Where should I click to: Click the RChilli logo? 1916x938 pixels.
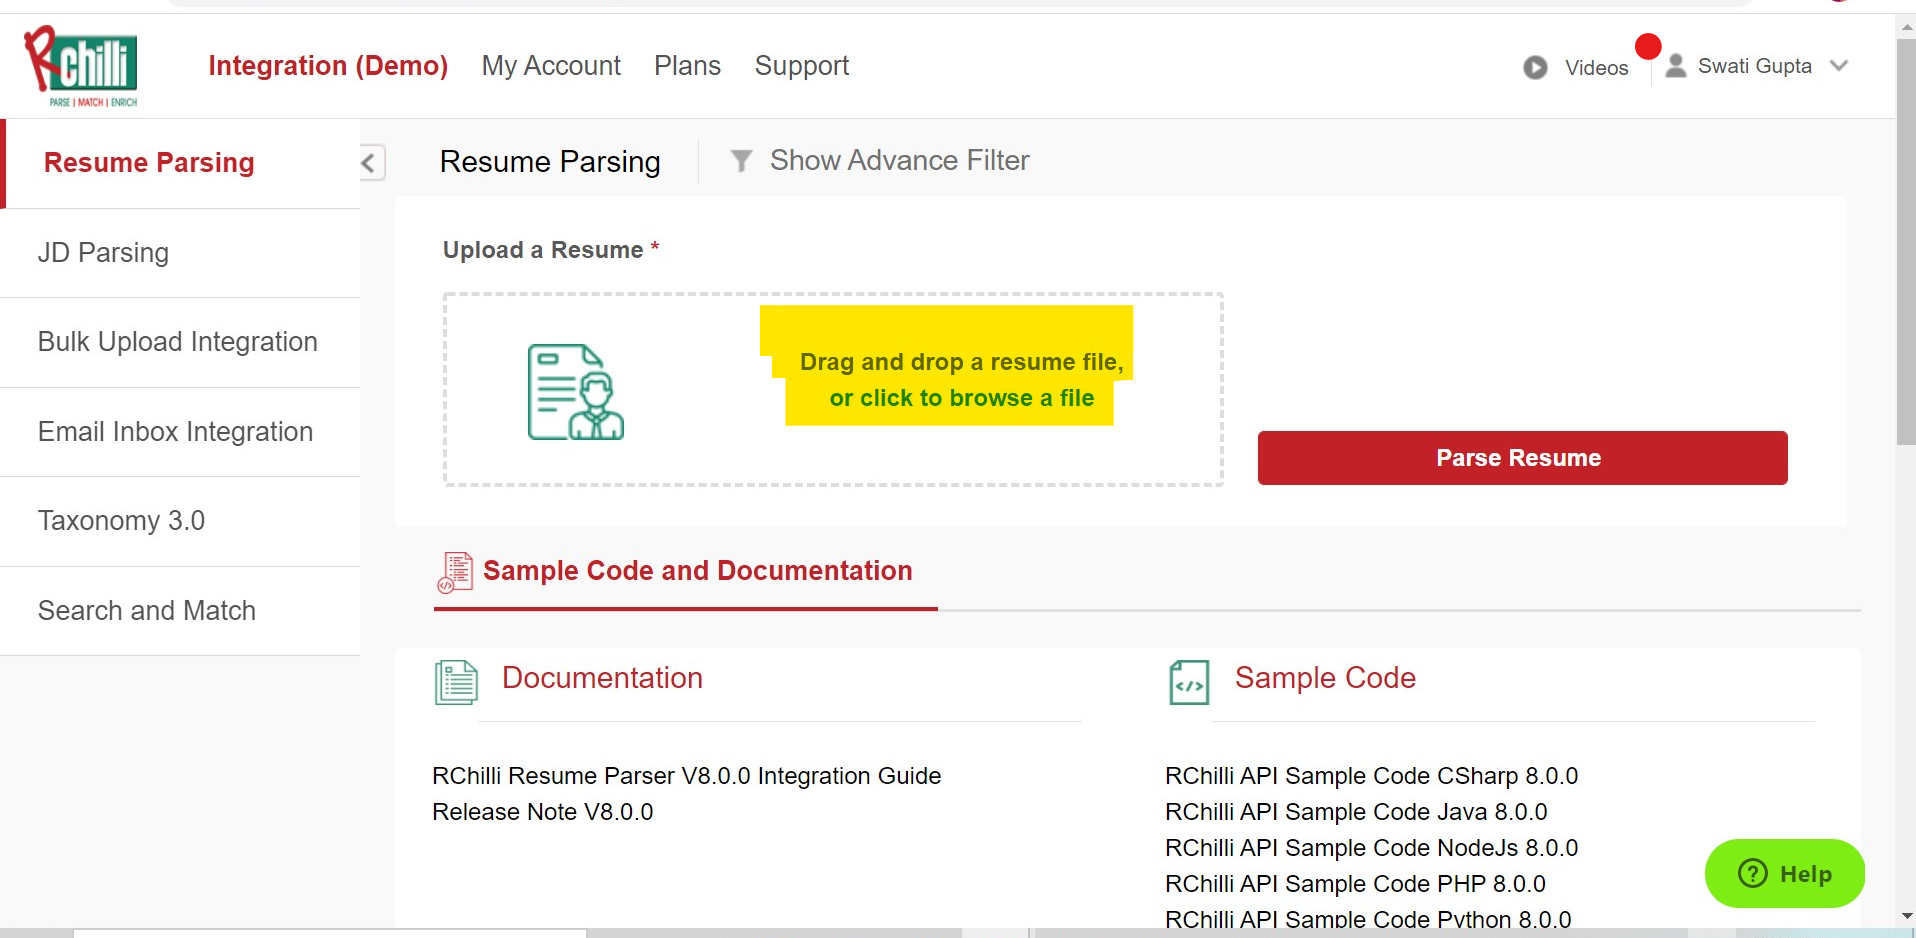pyautogui.click(x=82, y=66)
